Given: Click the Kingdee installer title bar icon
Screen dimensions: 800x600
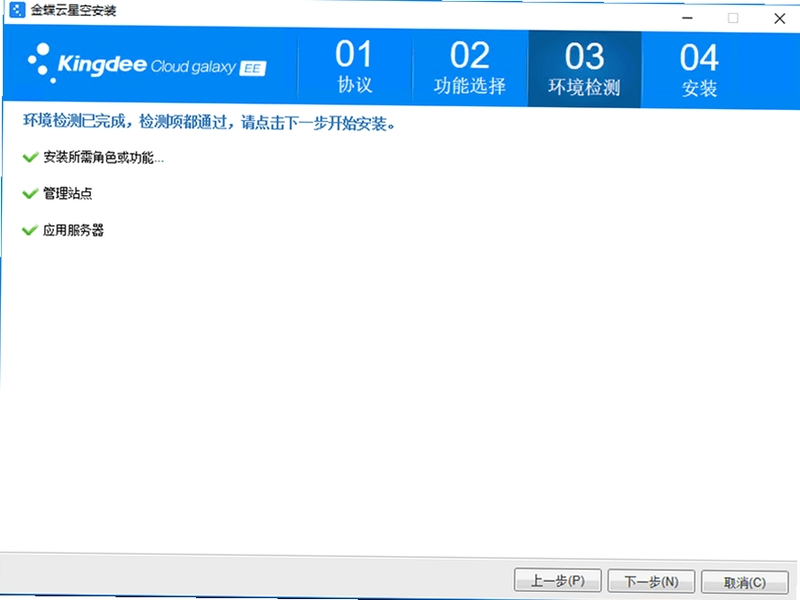Looking at the screenshot, I should click(x=17, y=10).
